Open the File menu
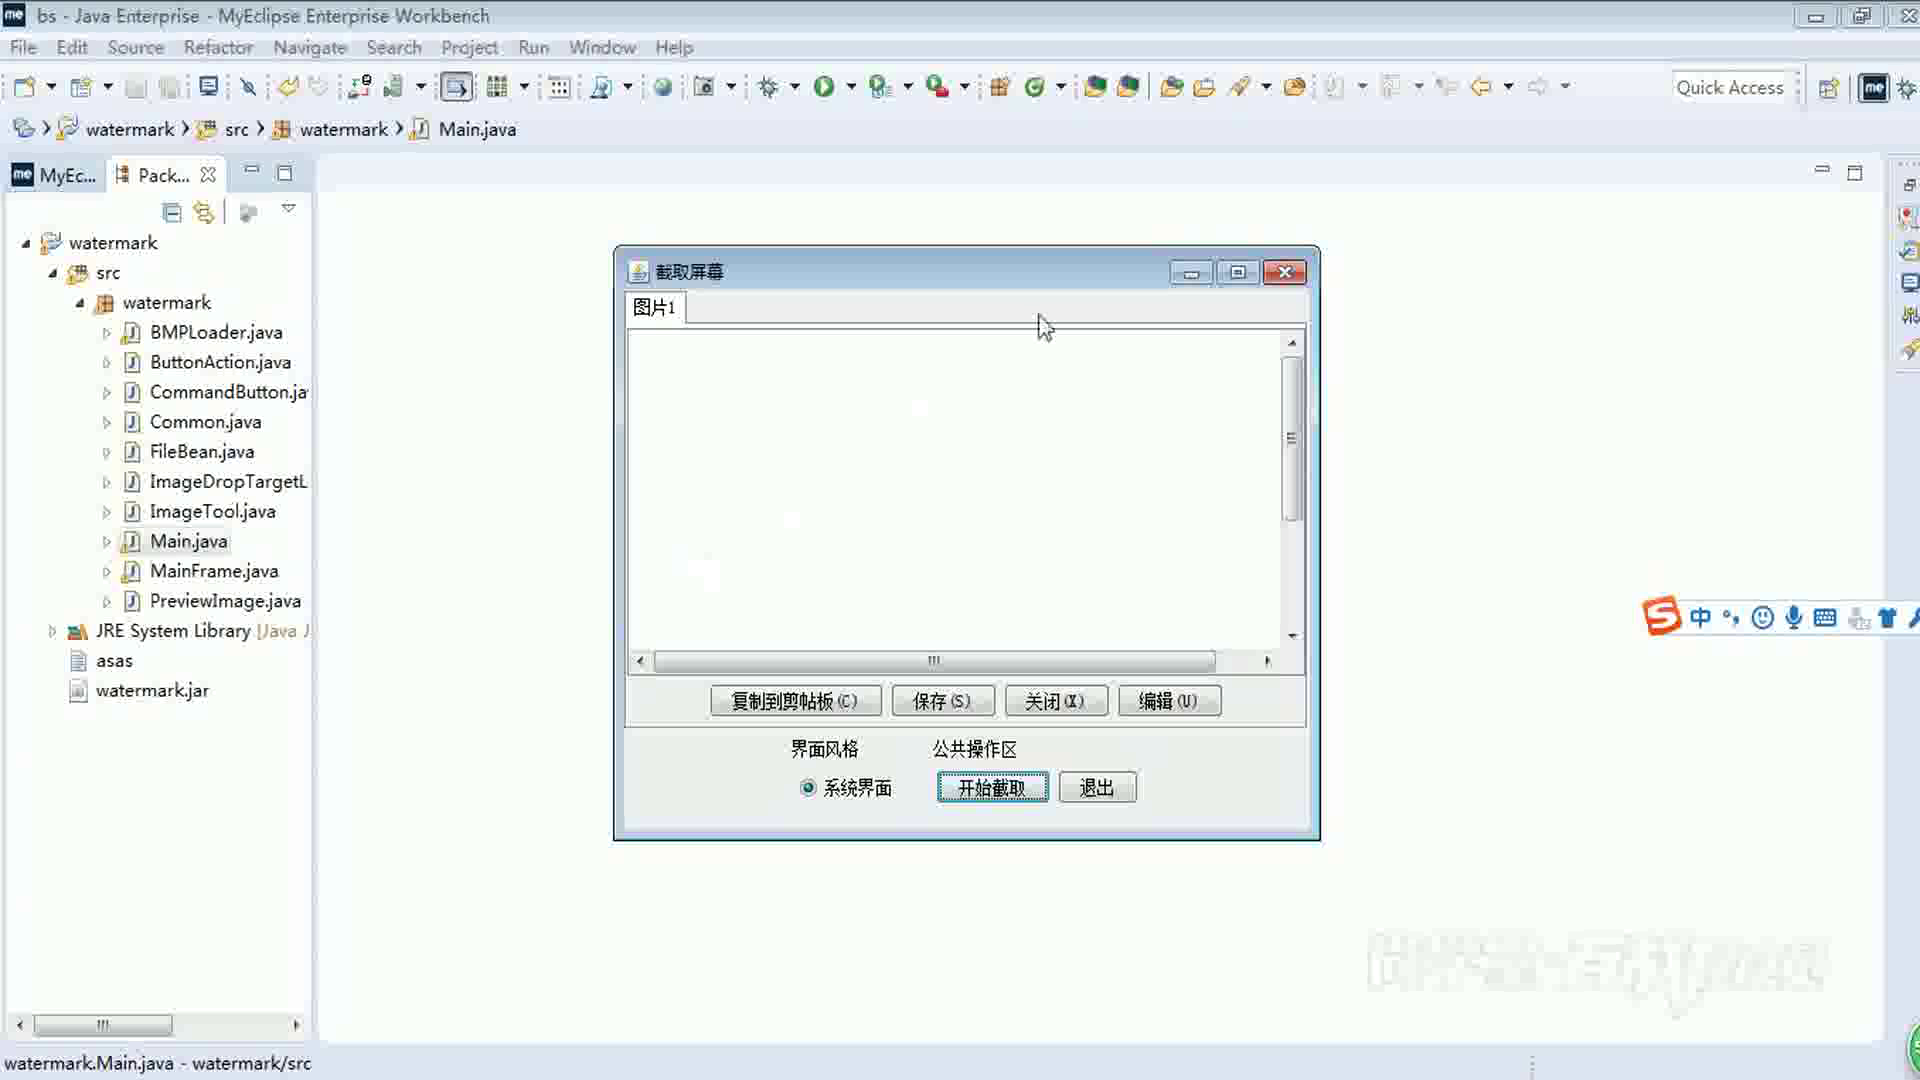 tap(23, 47)
